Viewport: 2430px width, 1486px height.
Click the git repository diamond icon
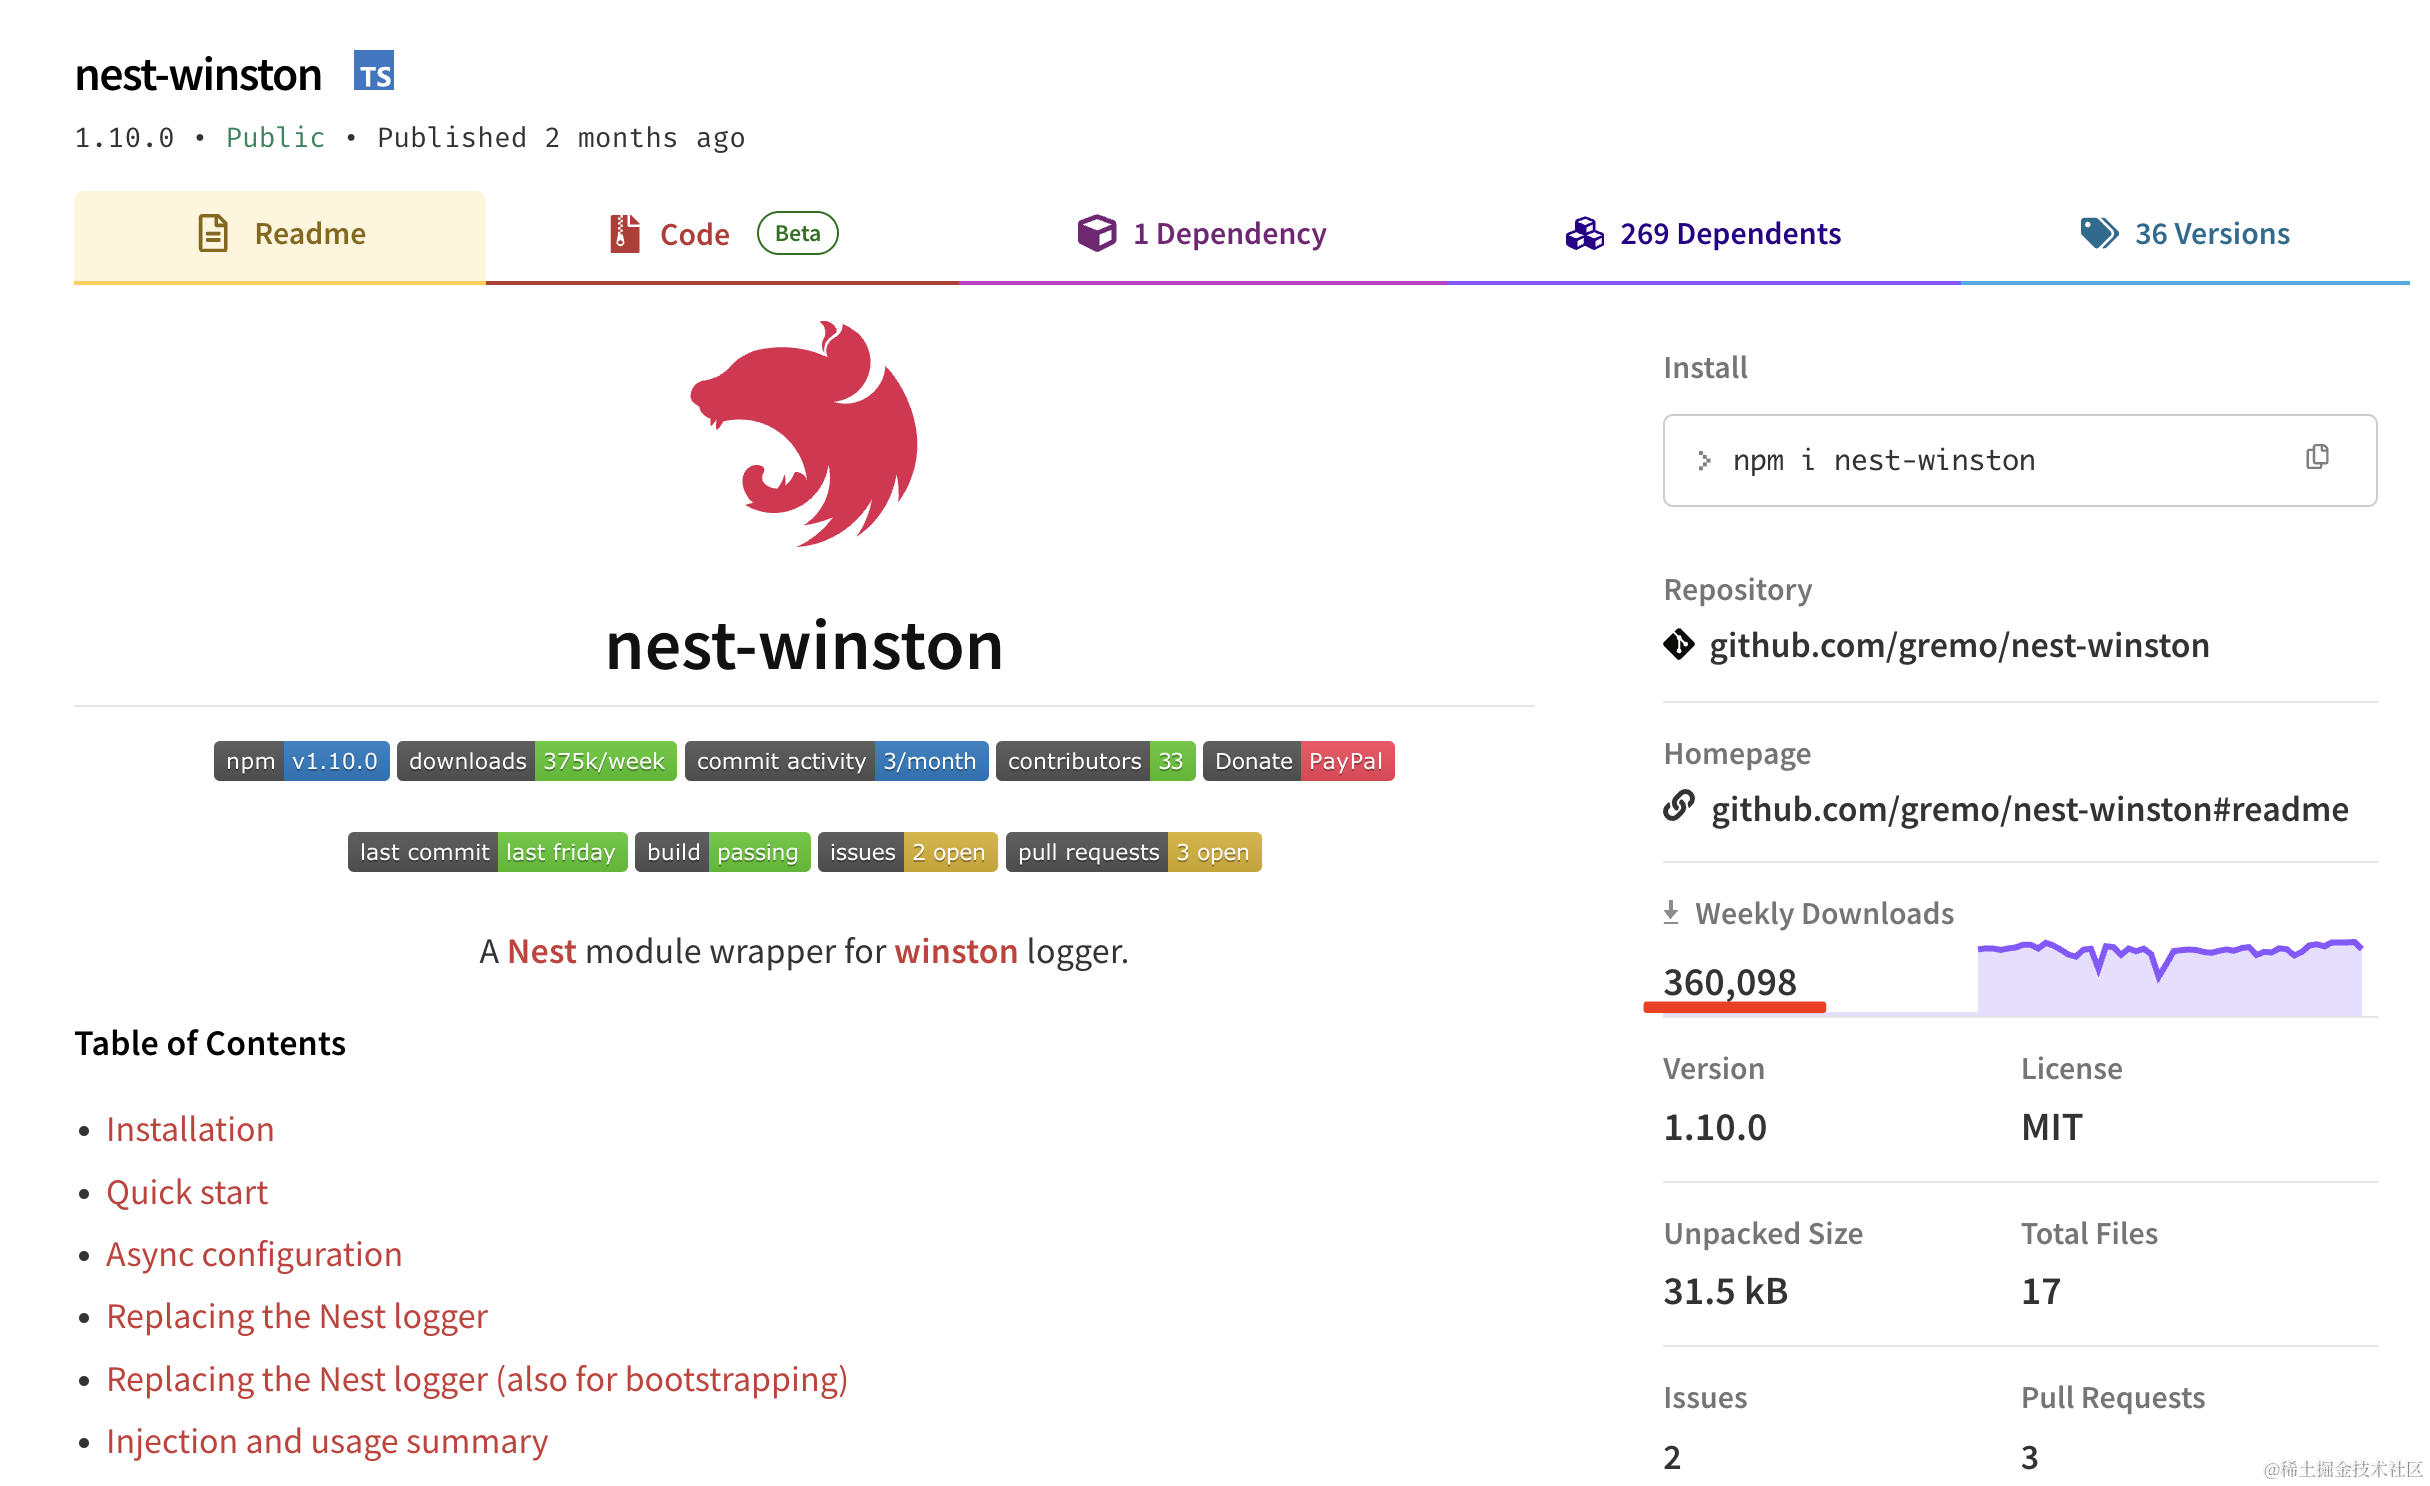pos(1678,645)
